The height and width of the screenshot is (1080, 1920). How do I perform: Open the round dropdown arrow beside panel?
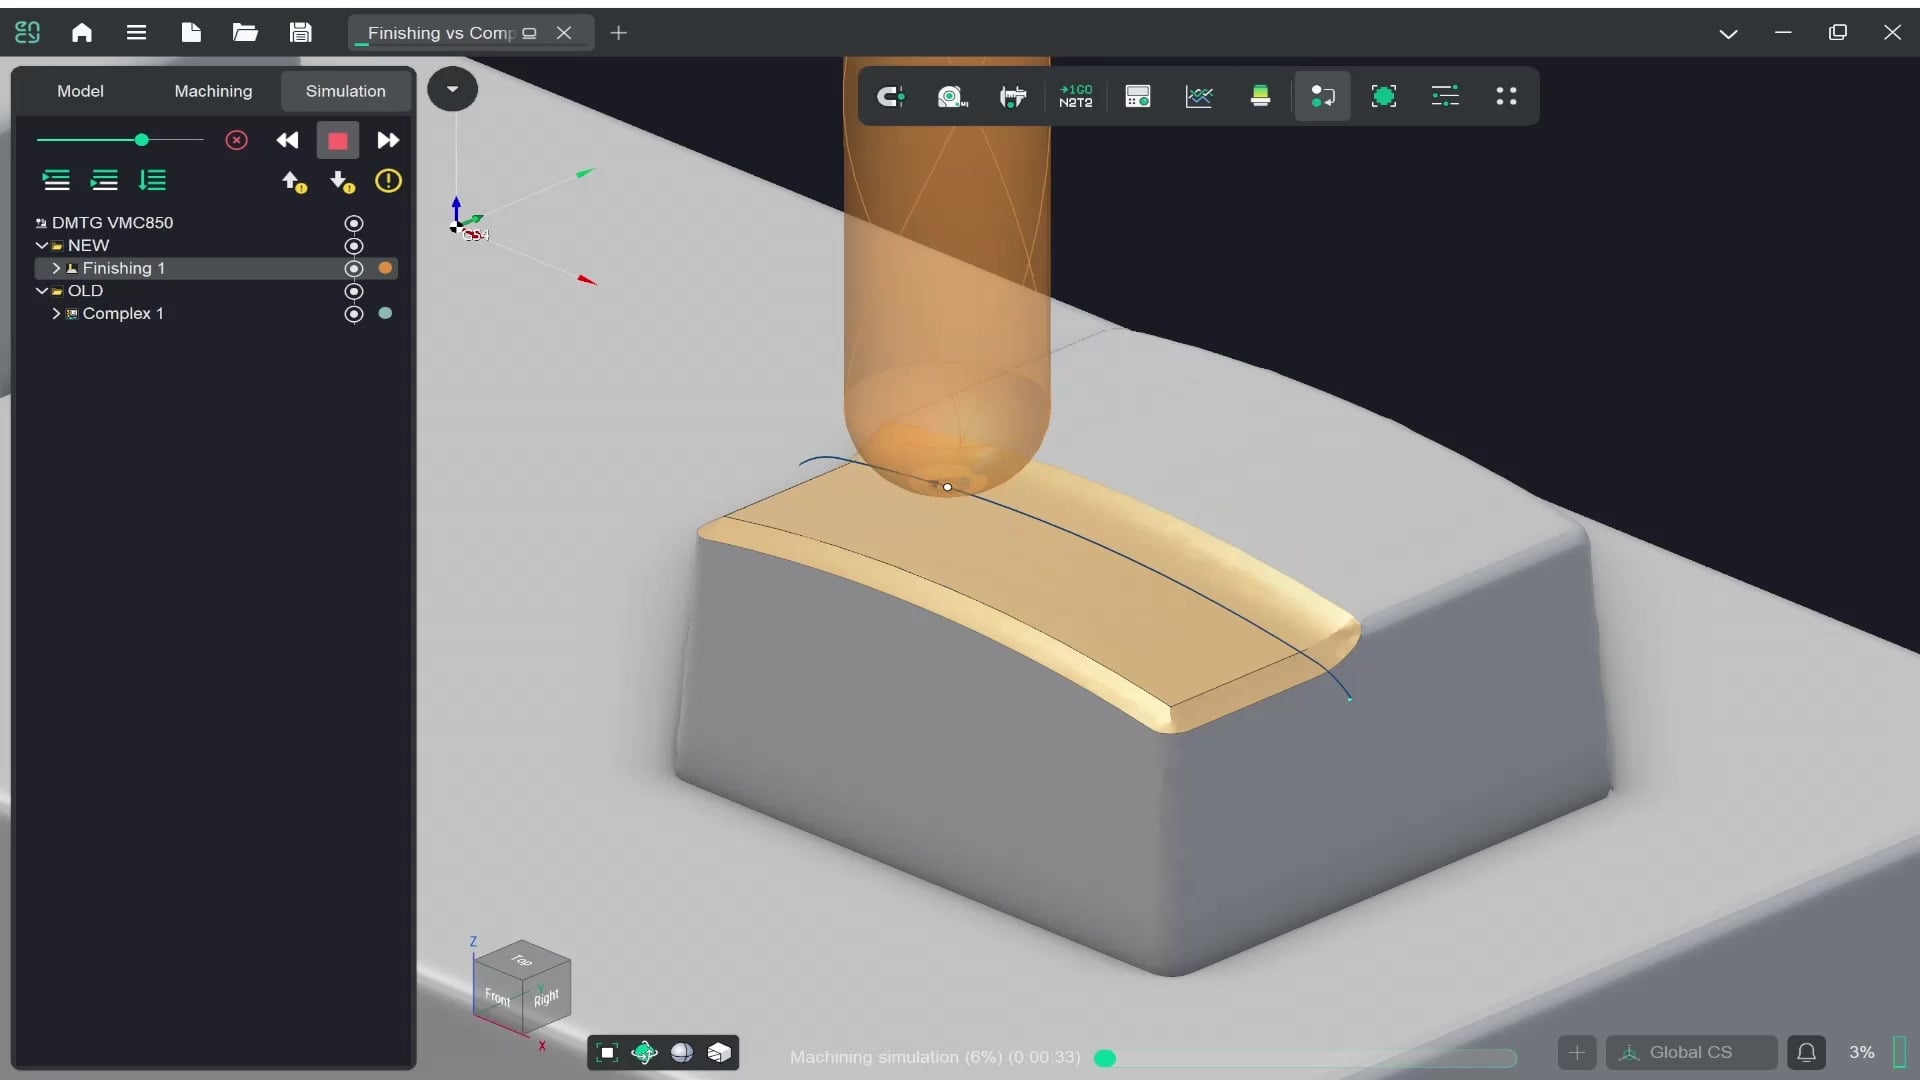(452, 89)
